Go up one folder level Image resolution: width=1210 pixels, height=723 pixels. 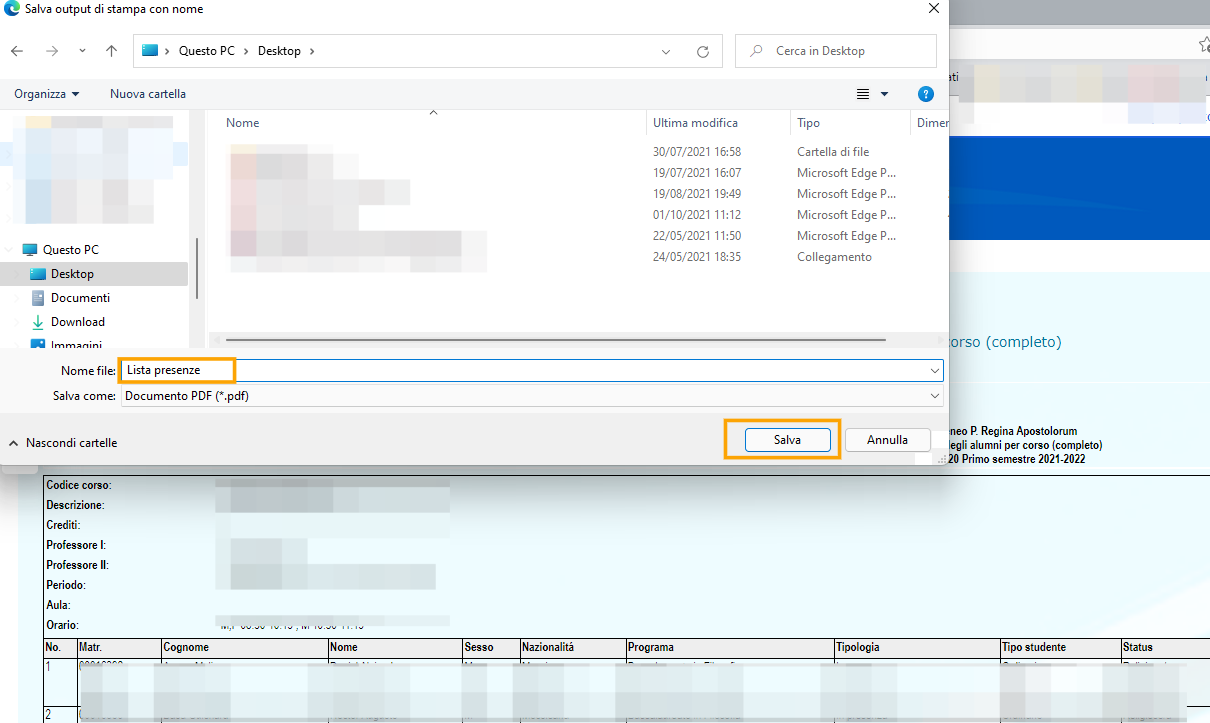[111, 51]
